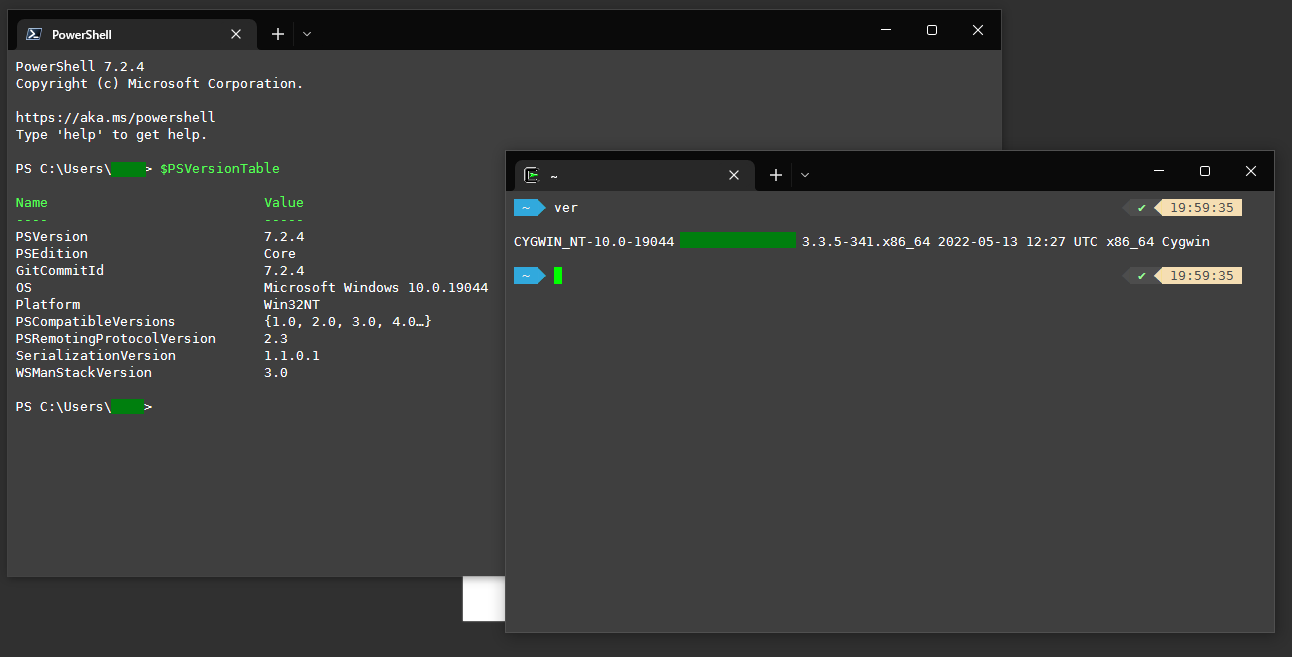Click the PSRemotingProtocolVersion row name
Image resolution: width=1292 pixels, height=657 pixels.
pos(116,338)
